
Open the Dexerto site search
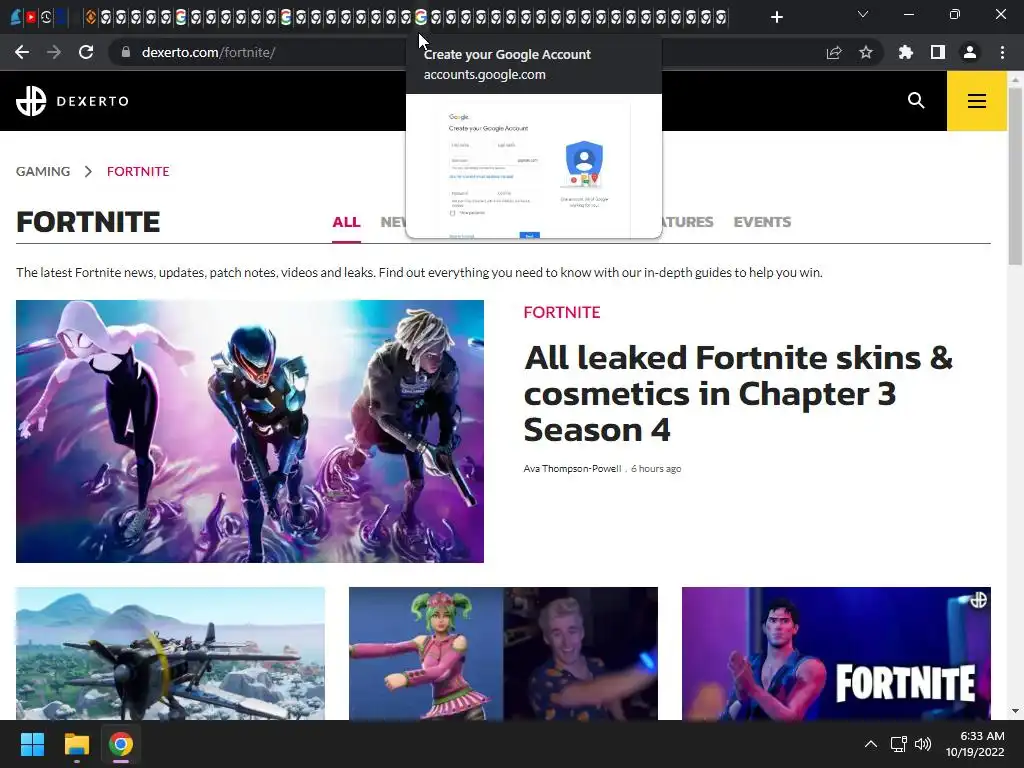[916, 101]
